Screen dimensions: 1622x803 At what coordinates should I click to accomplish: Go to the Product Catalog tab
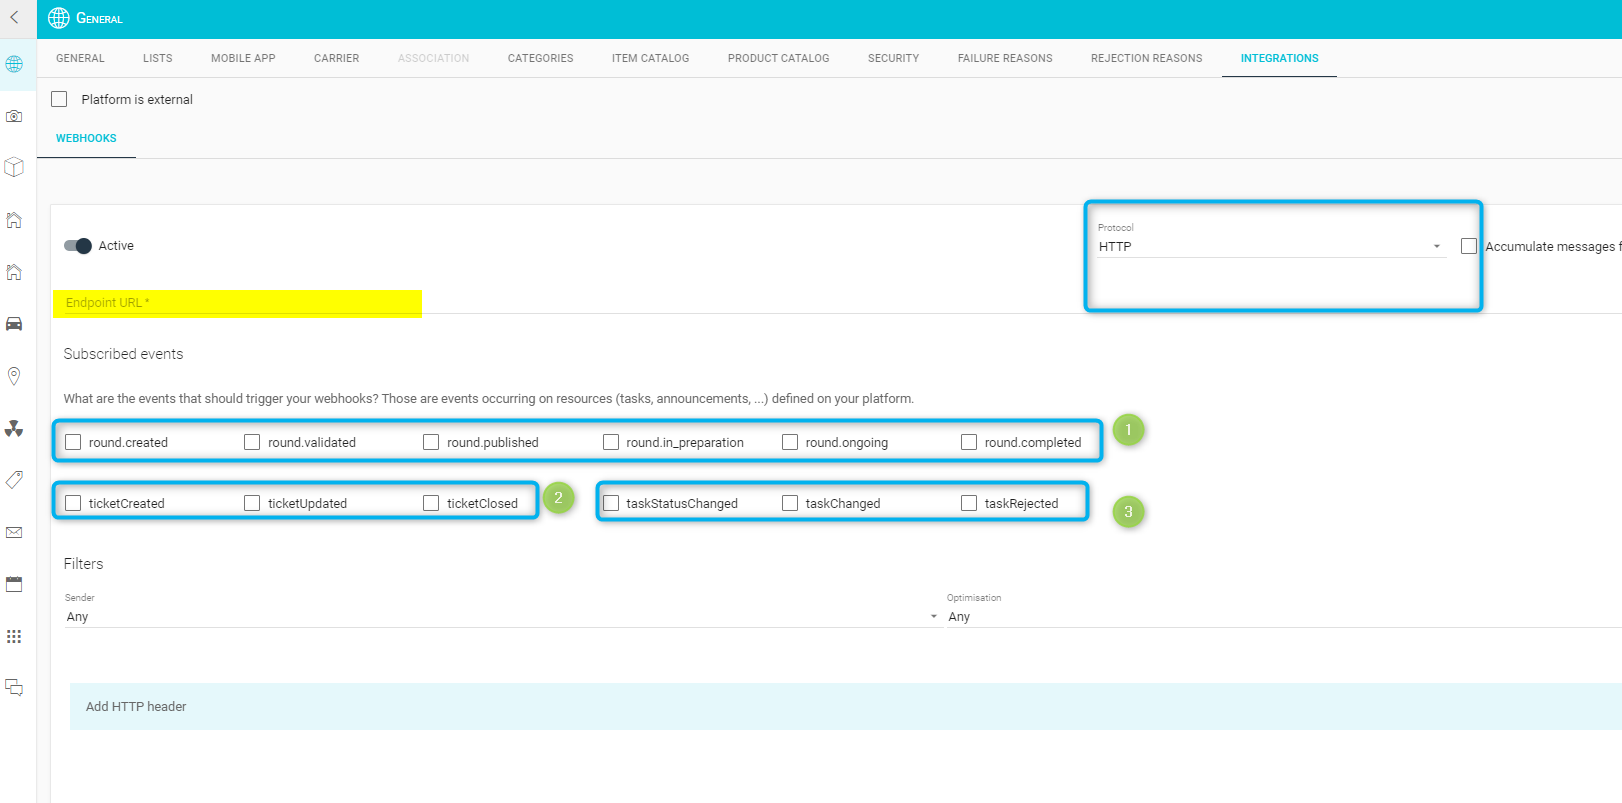coord(778,58)
